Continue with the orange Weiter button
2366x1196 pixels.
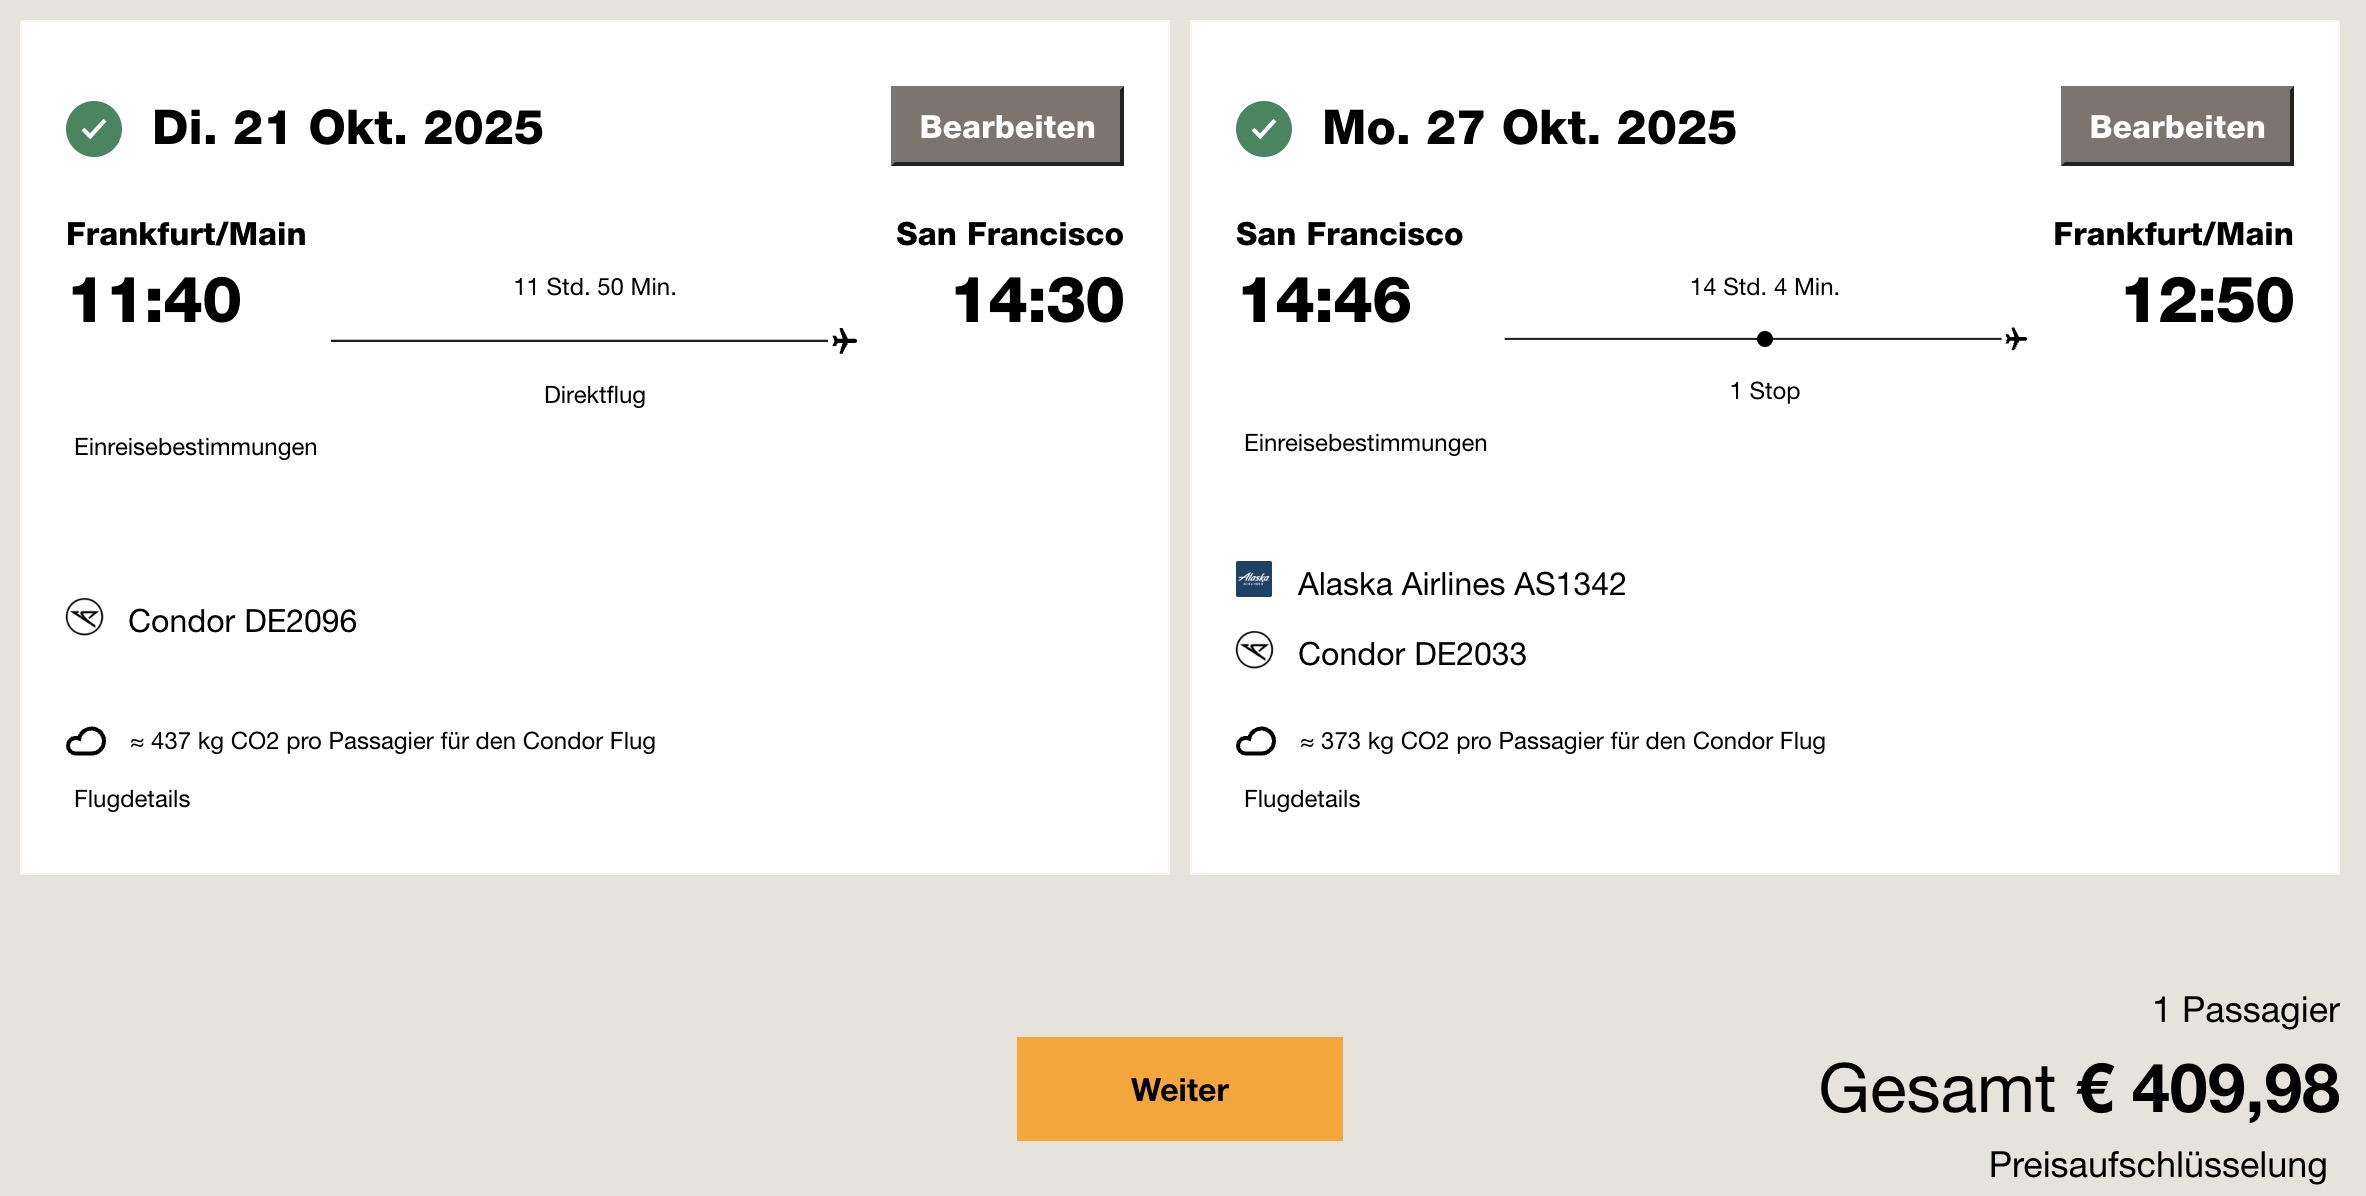(x=1180, y=1089)
